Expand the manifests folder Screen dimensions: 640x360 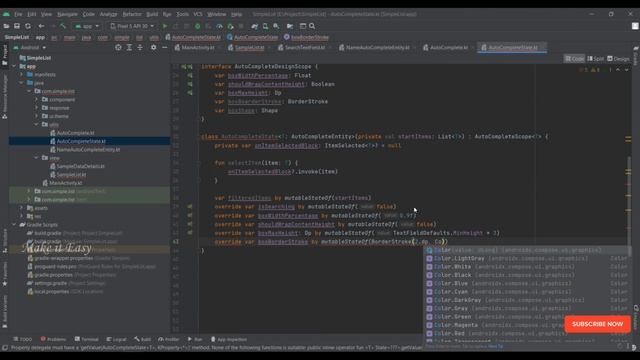(22, 75)
